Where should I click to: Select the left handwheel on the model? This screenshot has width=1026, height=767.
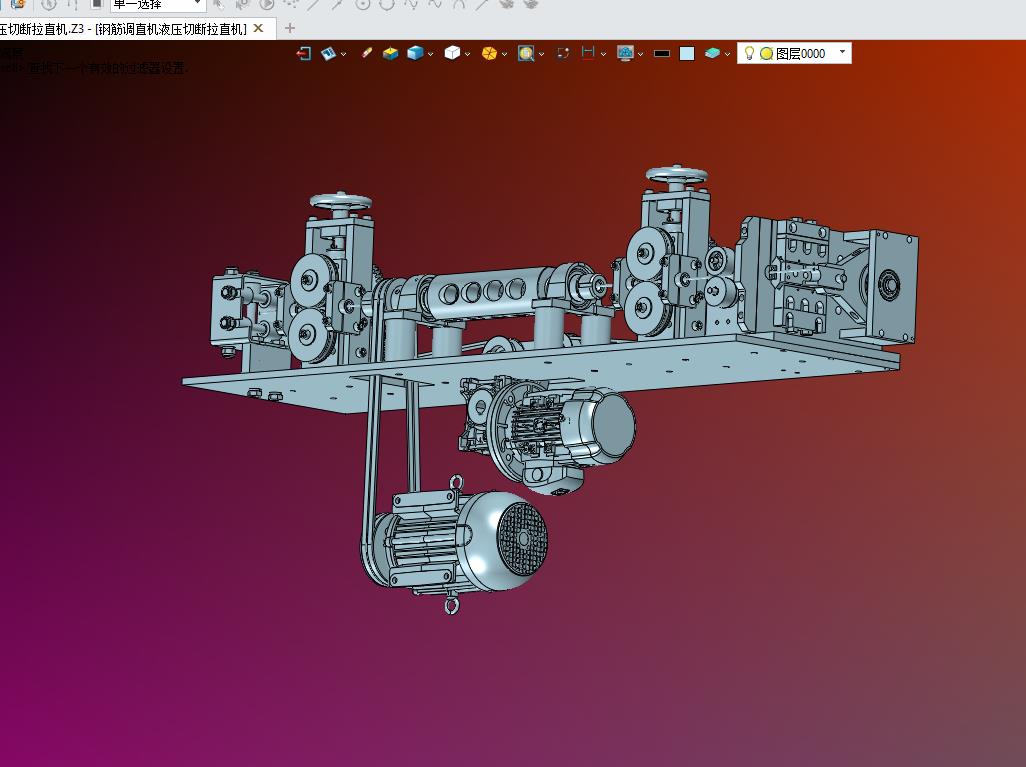(x=340, y=202)
